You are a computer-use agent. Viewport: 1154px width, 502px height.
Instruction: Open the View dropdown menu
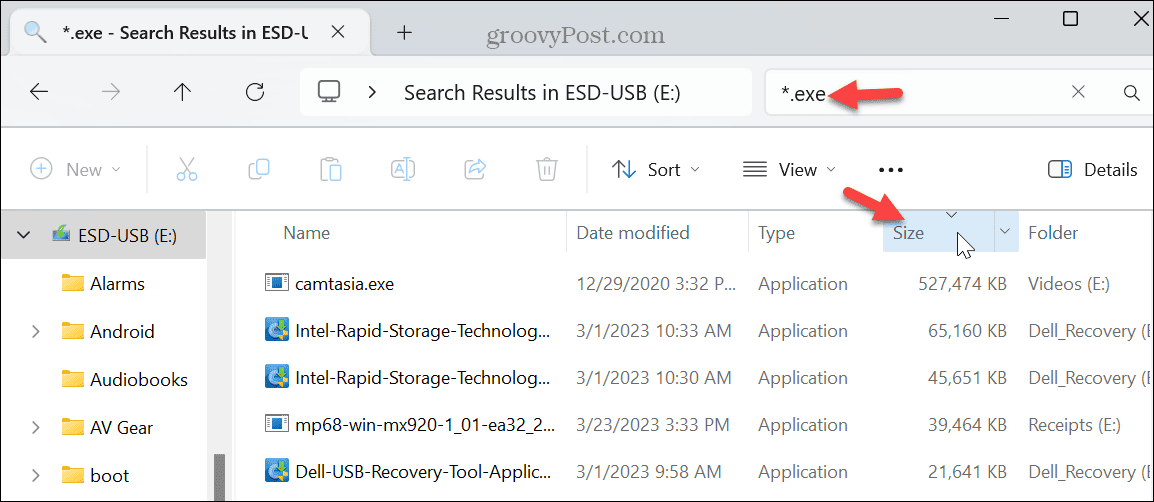[x=789, y=170]
